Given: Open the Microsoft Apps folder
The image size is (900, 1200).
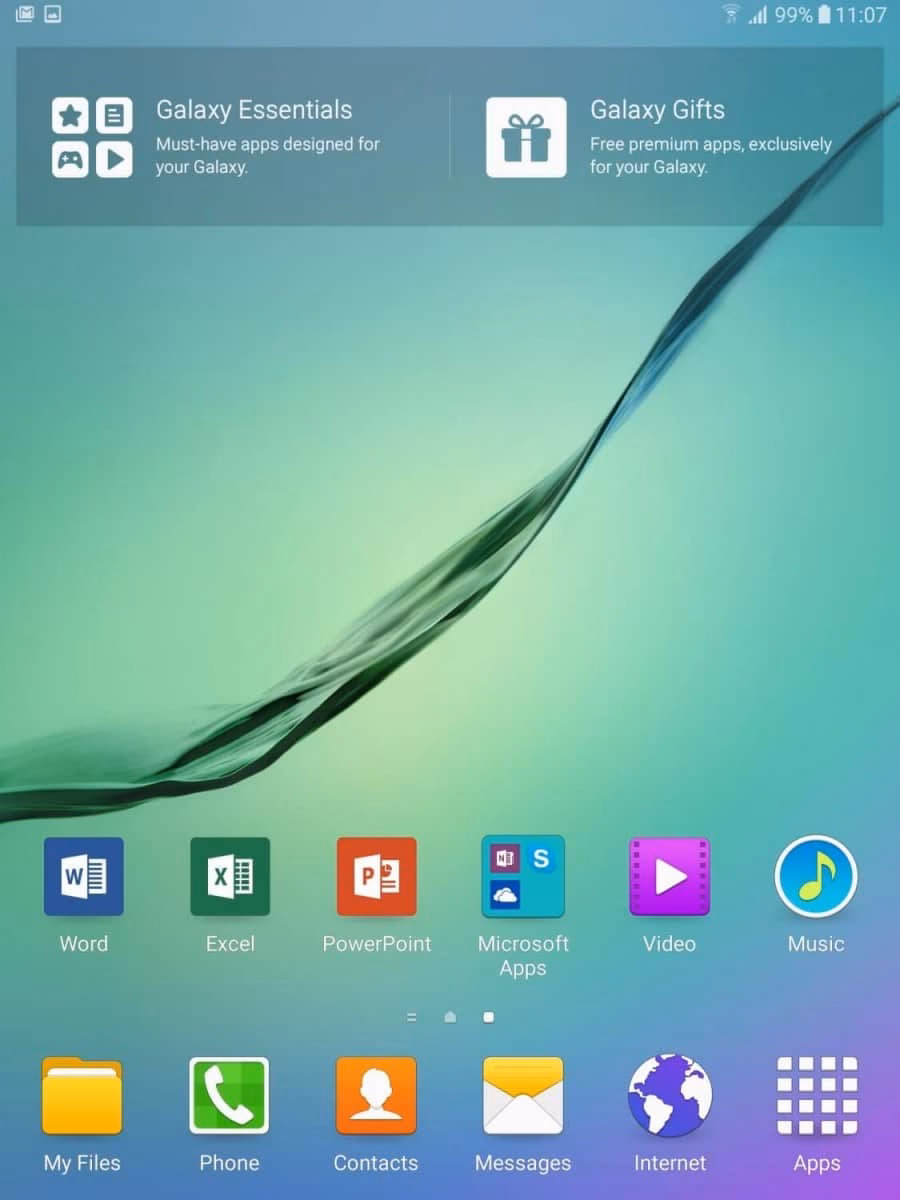Looking at the screenshot, I should tap(523, 877).
